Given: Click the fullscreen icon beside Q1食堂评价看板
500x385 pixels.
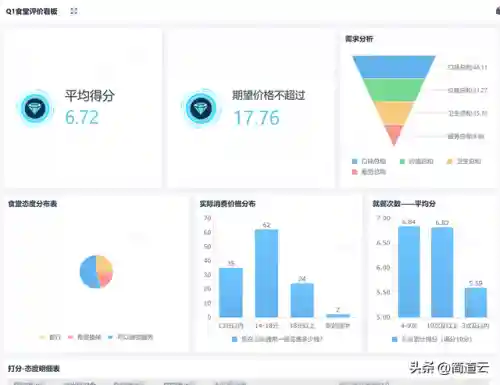Looking at the screenshot, I should click(x=74, y=11).
